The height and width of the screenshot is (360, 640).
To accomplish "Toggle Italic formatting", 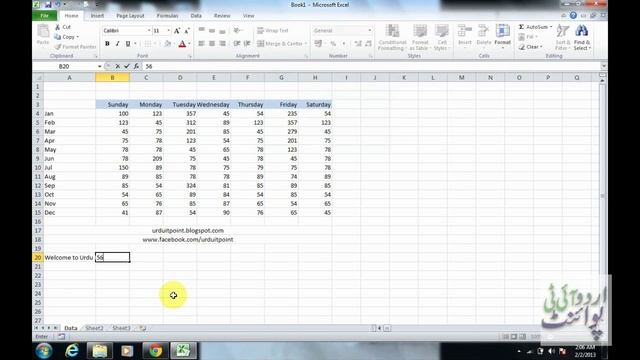I will (118, 44).
